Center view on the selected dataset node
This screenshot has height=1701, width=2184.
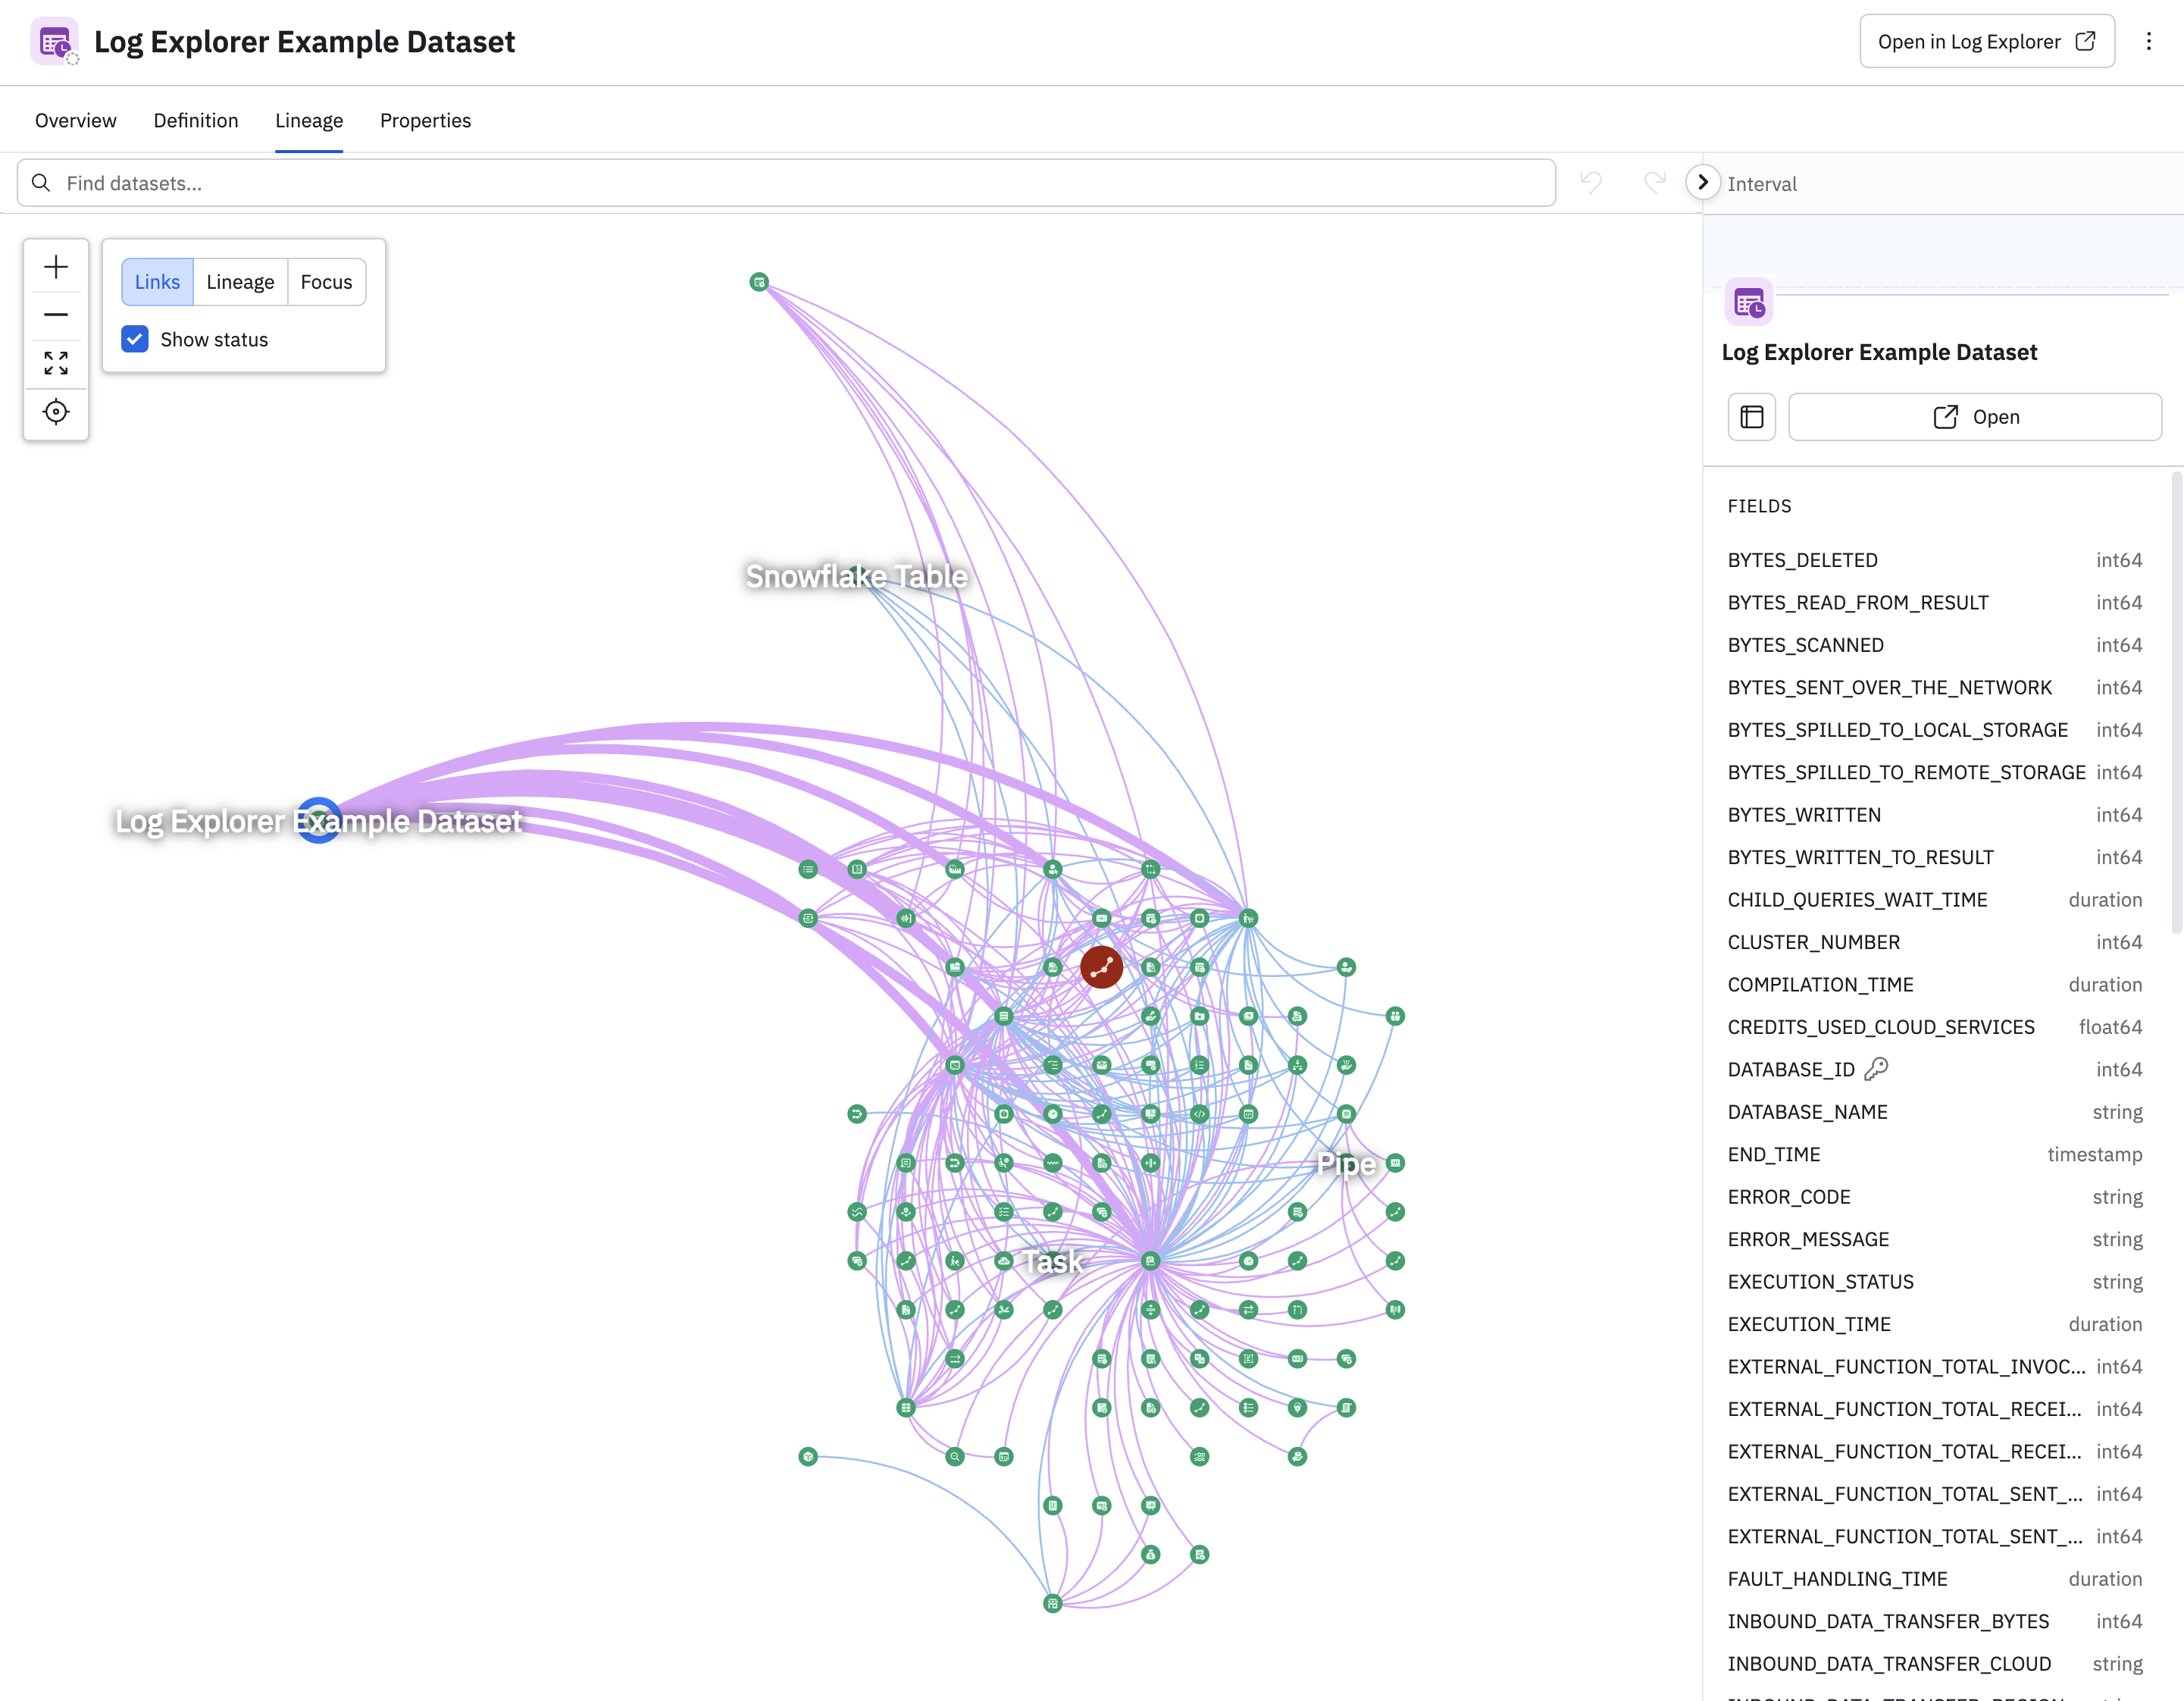(56, 411)
